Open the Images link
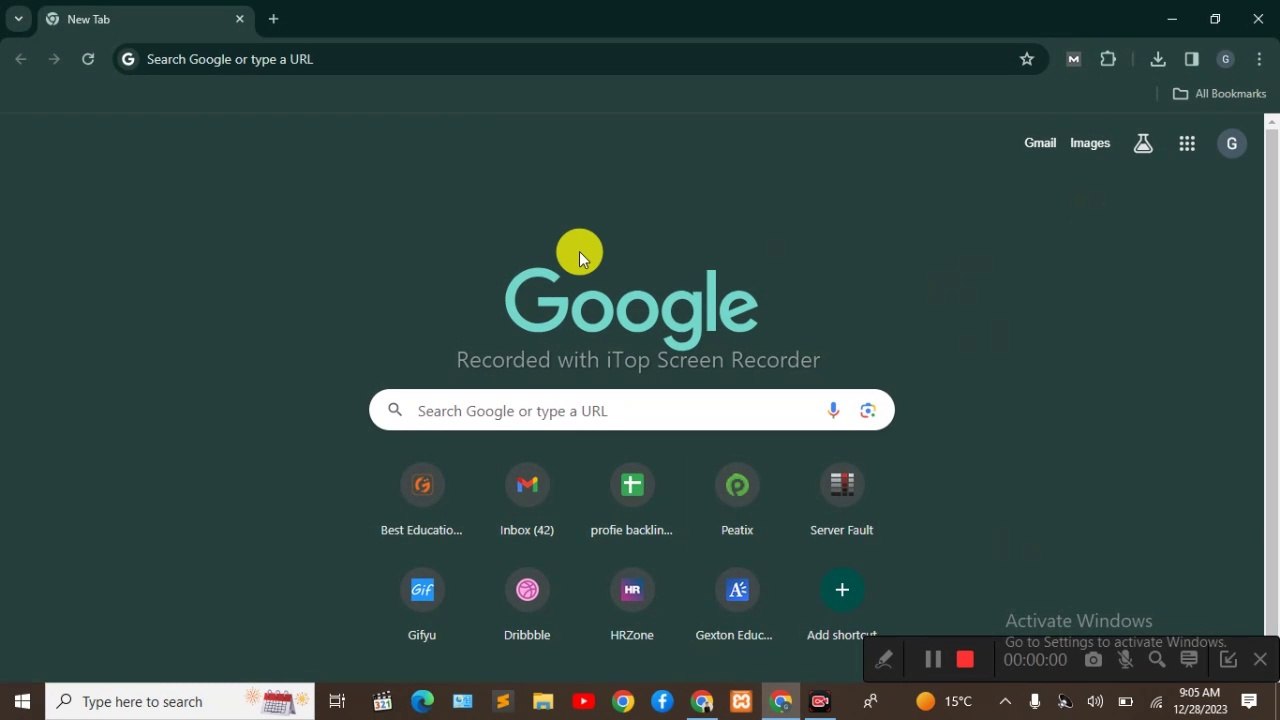The width and height of the screenshot is (1280, 720). click(1090, 143)
